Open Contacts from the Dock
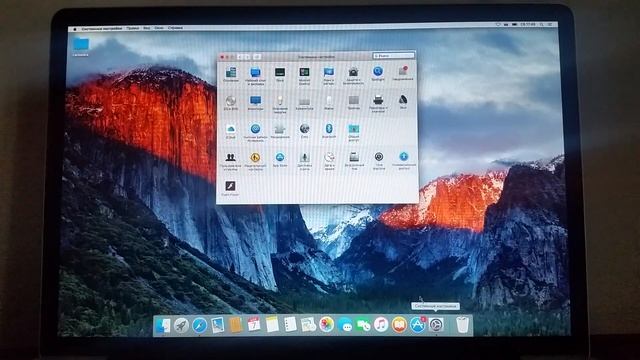The height and width of the screenshot is (360, 640). tap(236, 325)
